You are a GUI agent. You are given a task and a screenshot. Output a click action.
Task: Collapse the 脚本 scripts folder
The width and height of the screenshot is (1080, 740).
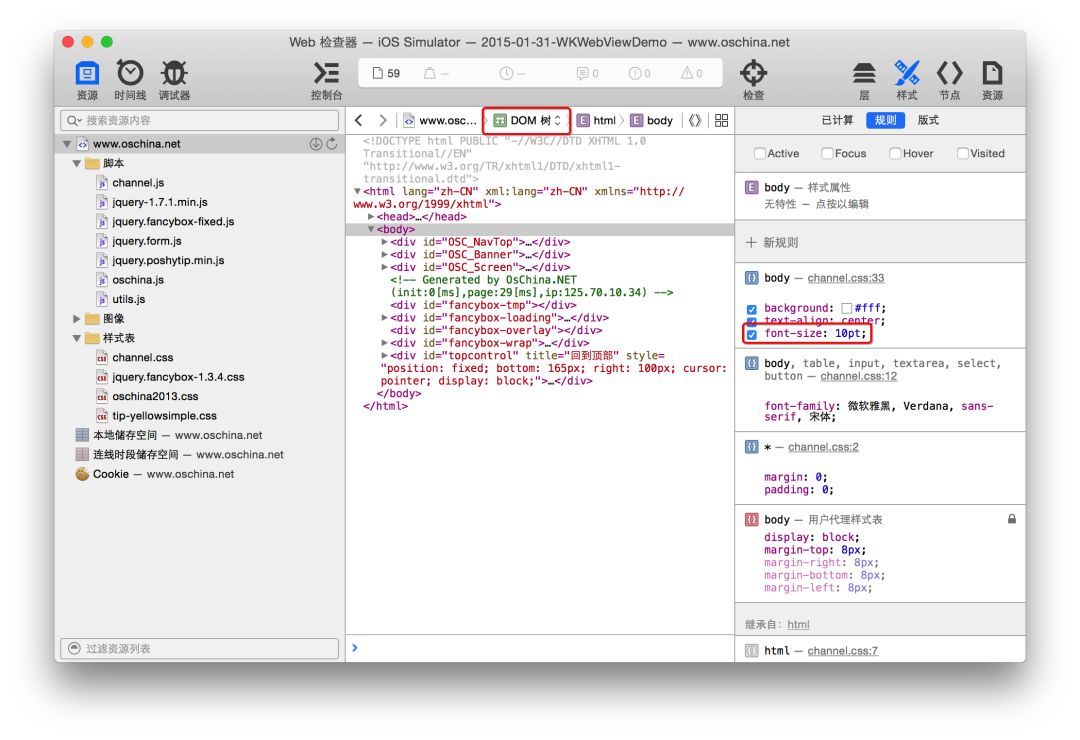point(76,163)
